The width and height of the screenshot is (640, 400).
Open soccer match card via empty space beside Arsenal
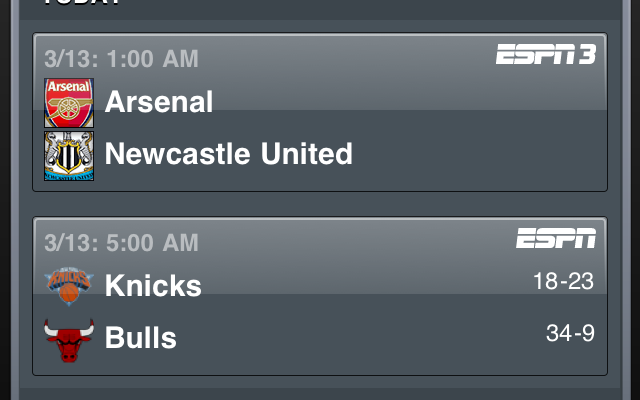(x=400, y=102)
